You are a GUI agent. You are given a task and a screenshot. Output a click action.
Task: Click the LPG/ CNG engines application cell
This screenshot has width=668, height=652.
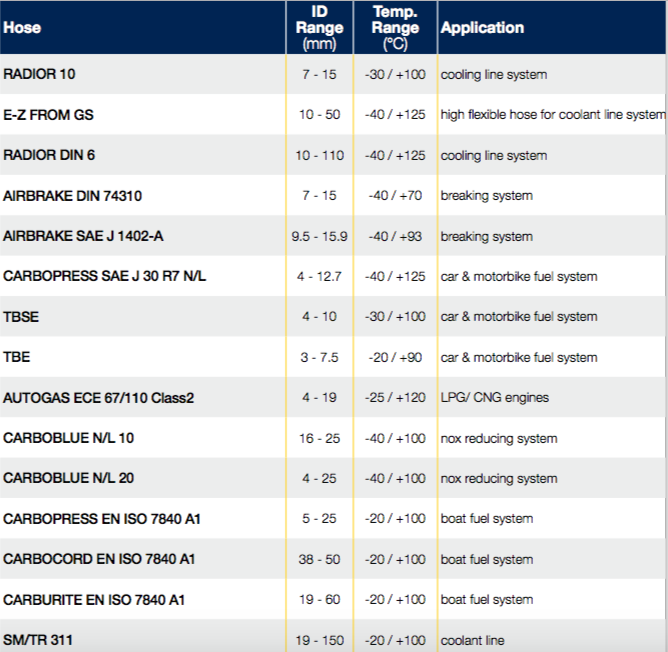pyautogui.click(x=494, y=398)
